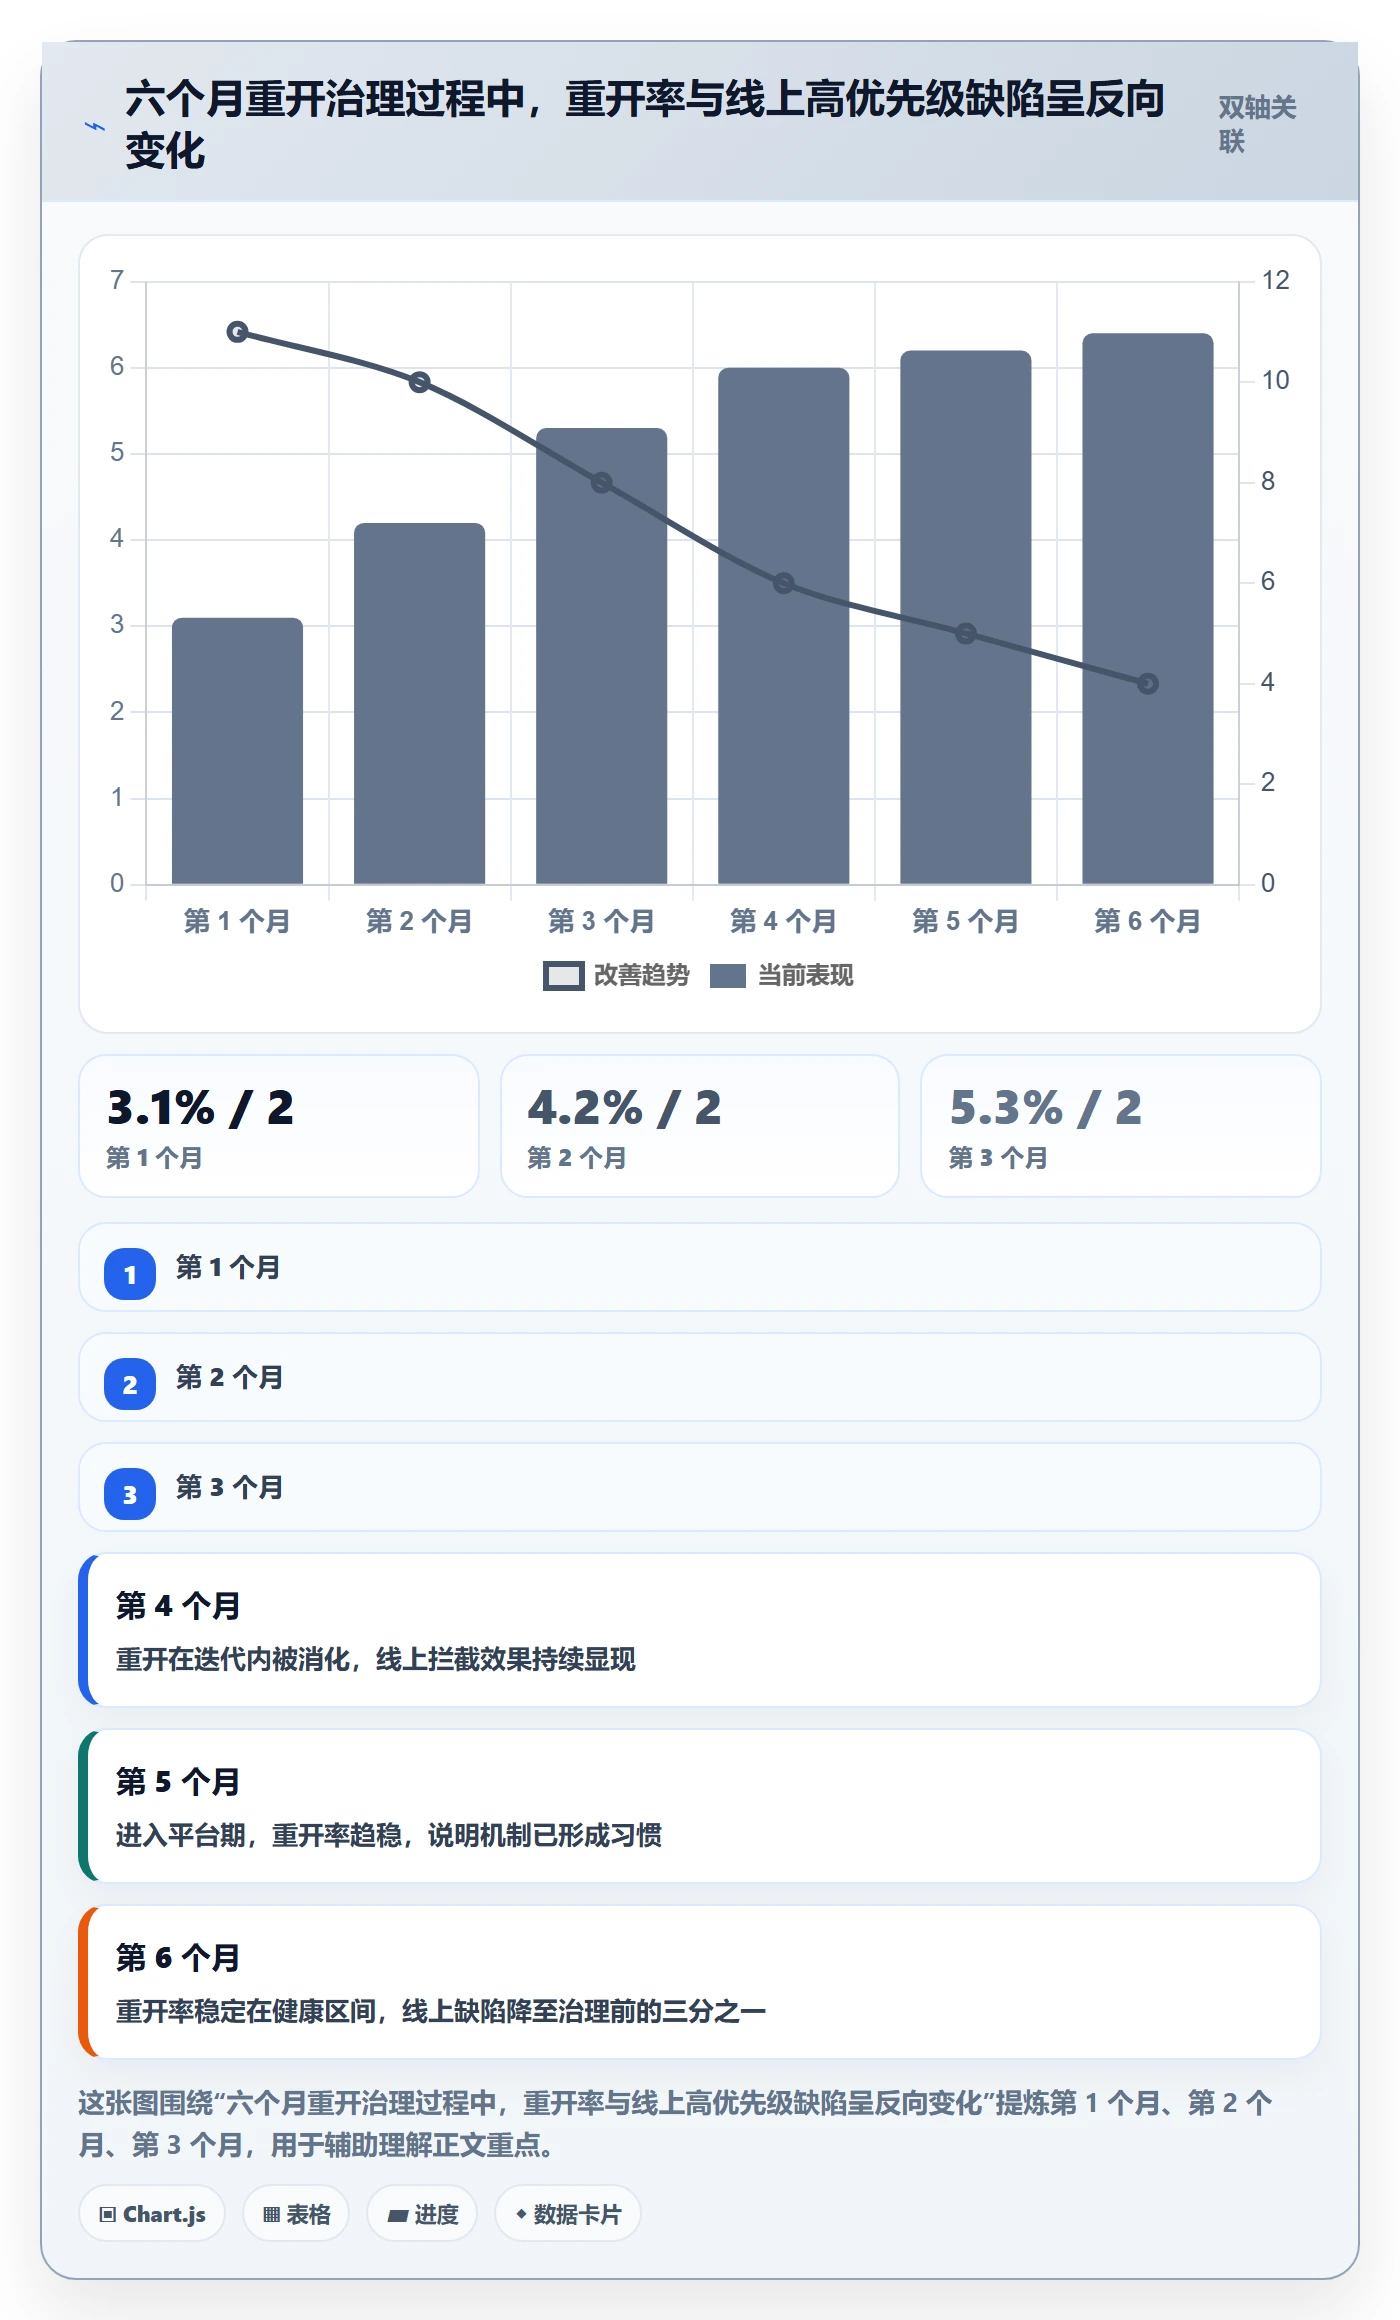This screenshot has height=2320, width=1400.
Task: Click the 改善趋势 legend label
Action: (x=641, y=976)
